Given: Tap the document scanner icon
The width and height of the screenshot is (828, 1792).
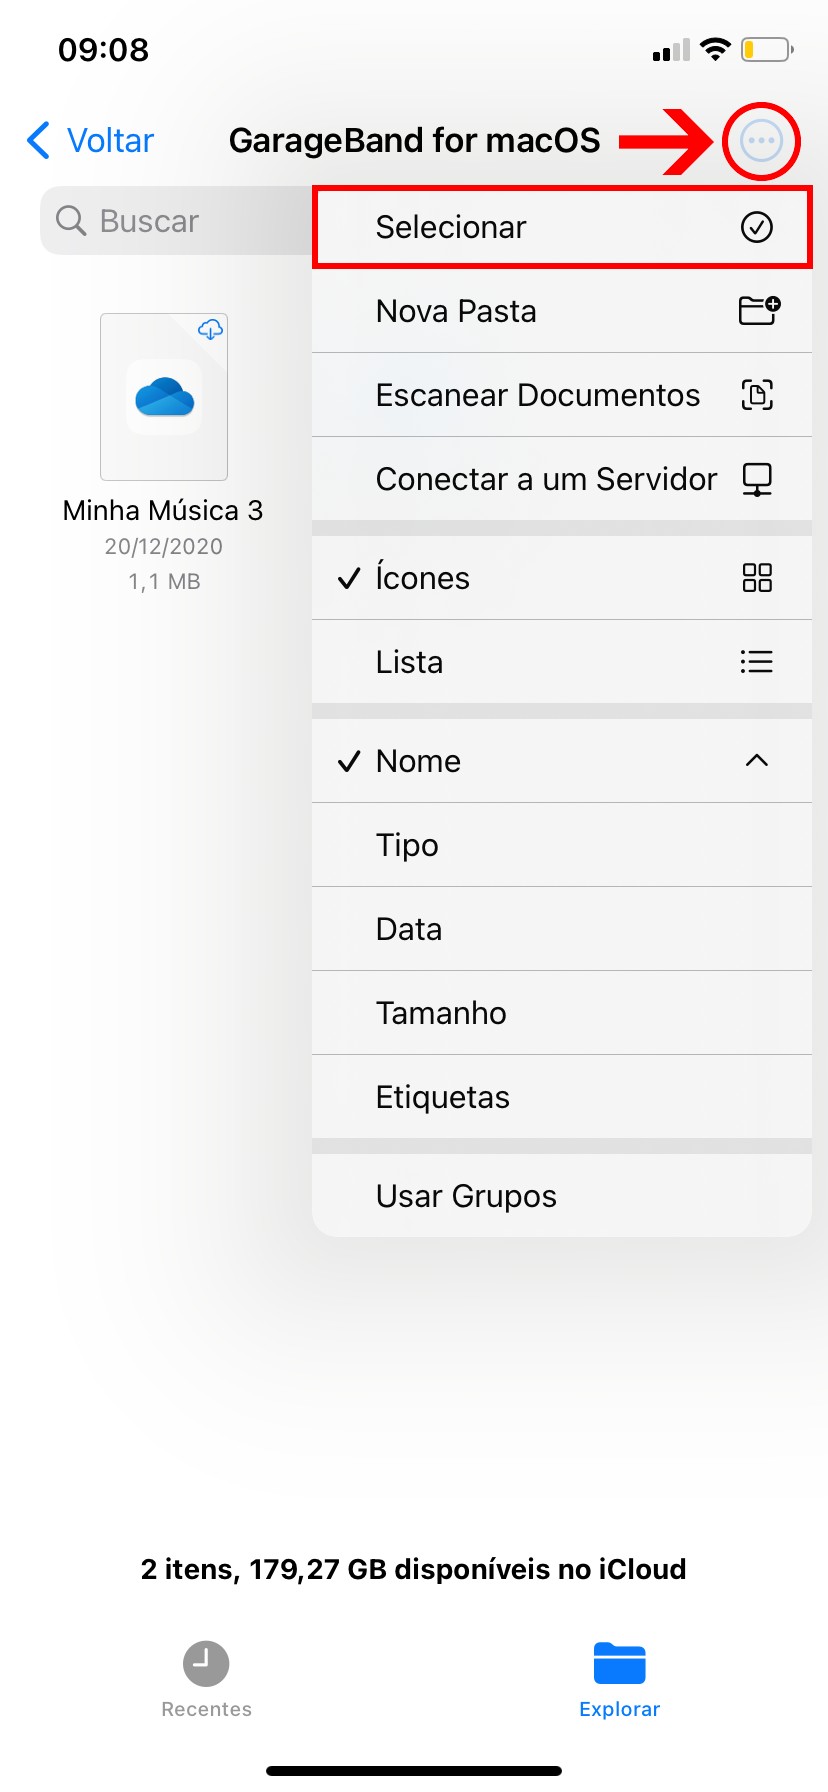Looking at the screenshot, I should 757,395.
